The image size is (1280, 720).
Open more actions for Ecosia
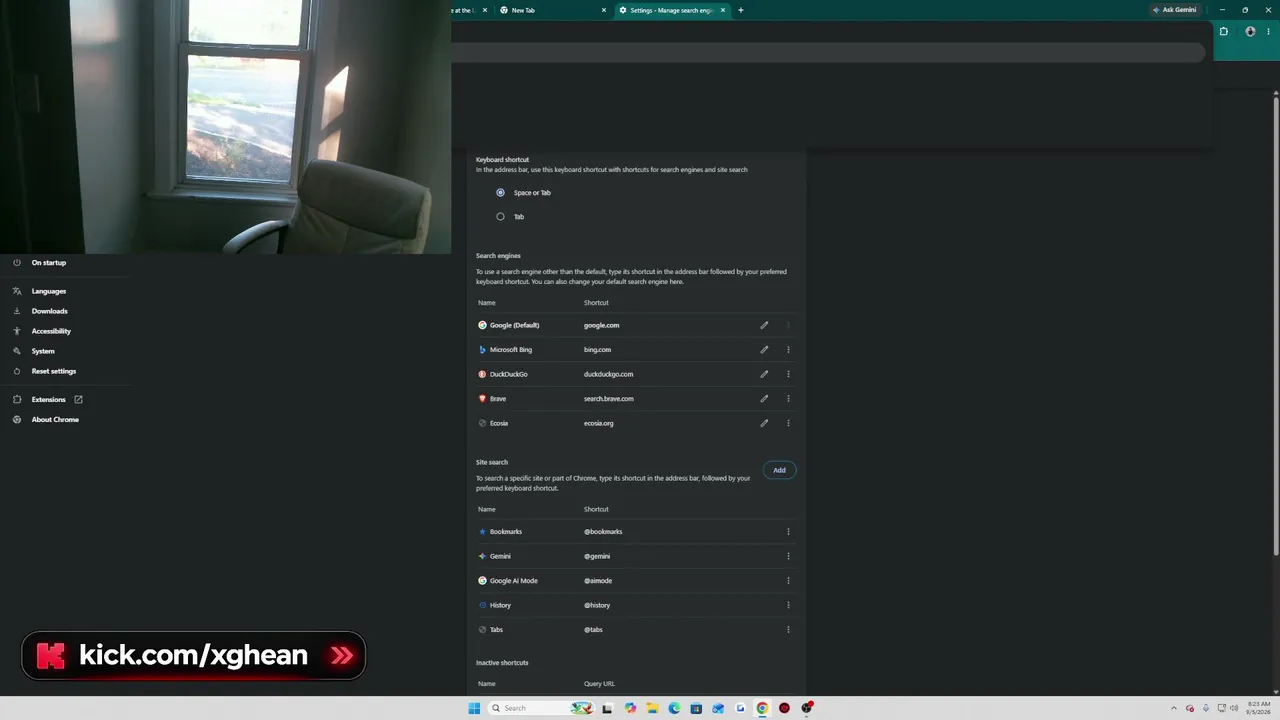[788, 423]
